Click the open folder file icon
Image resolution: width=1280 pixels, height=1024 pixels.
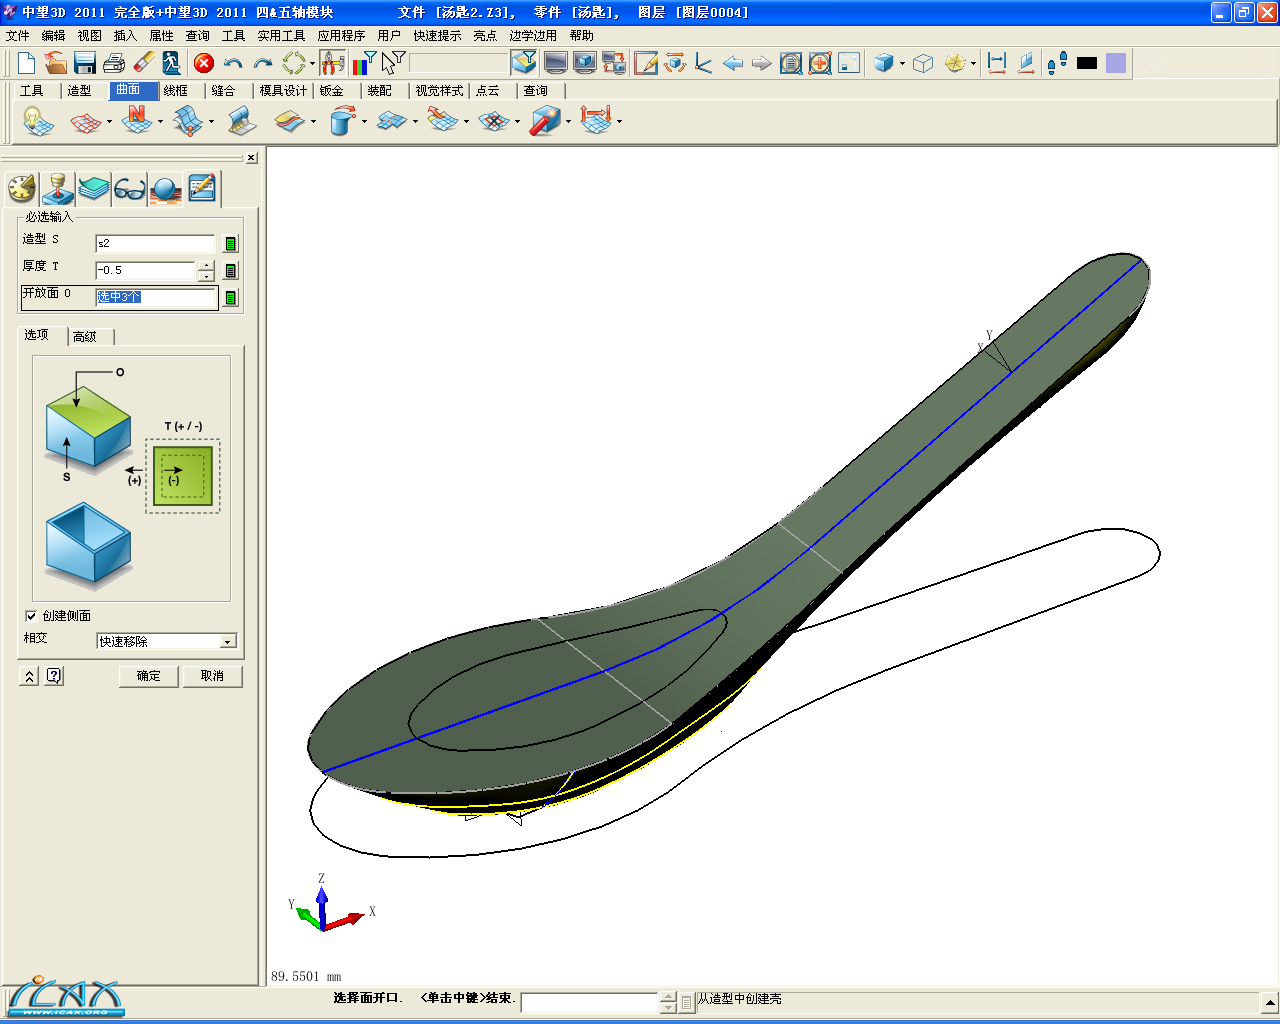pos(56,63)
